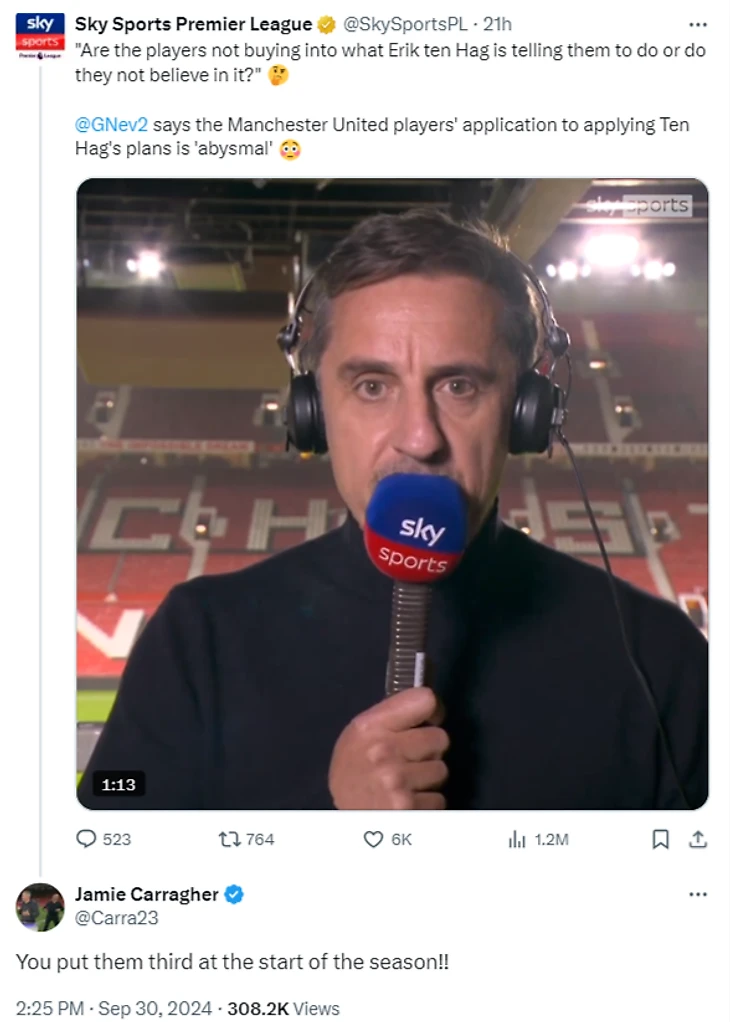Bookmark the Sky Sports tweet
This screenshot has height=1022, width=730.
pos(660,839)
